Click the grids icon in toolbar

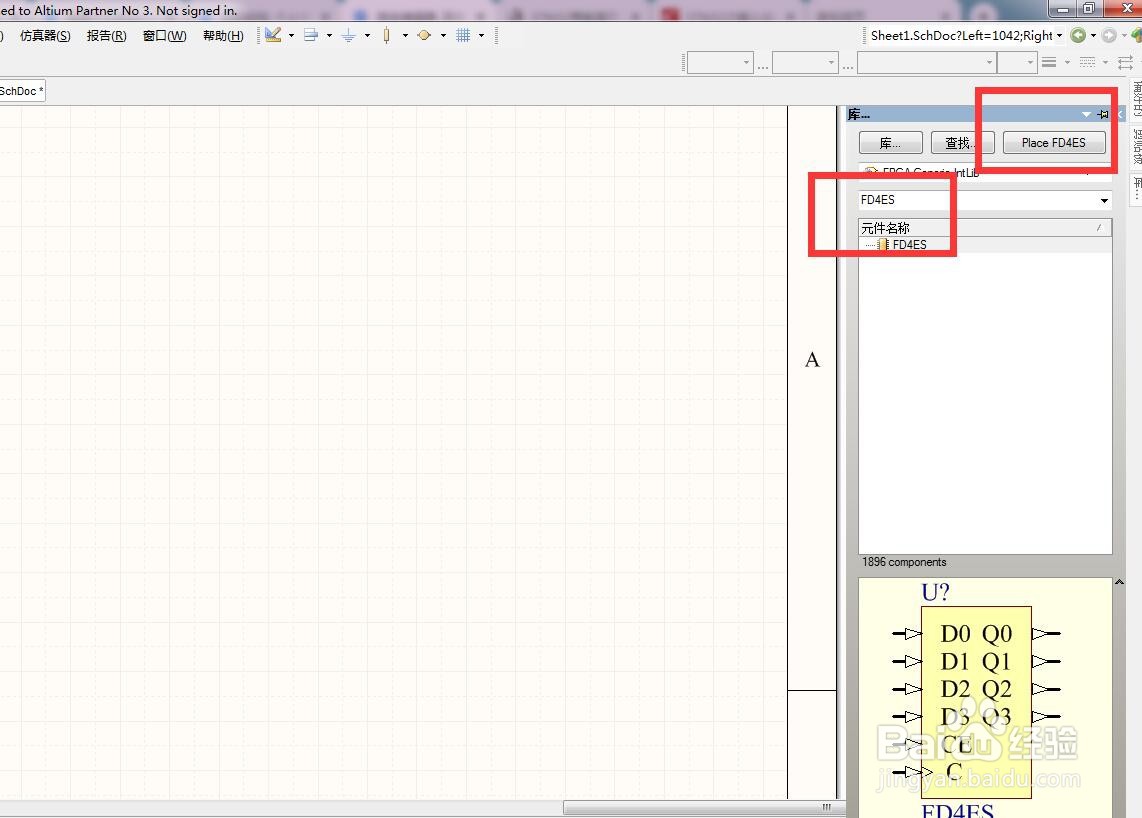click(x=462, y=35)
